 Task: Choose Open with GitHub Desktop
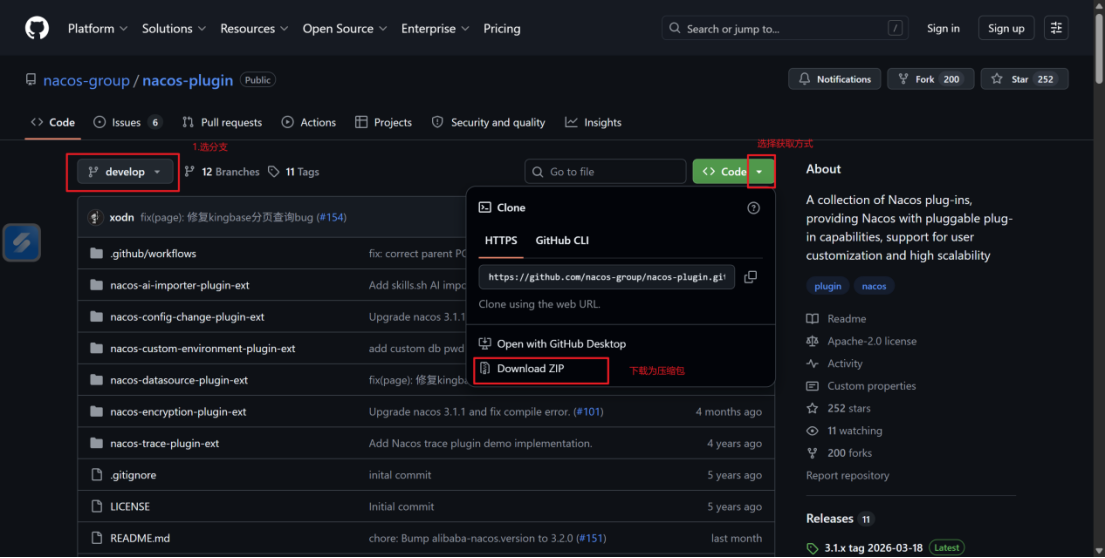coord(552,344)
